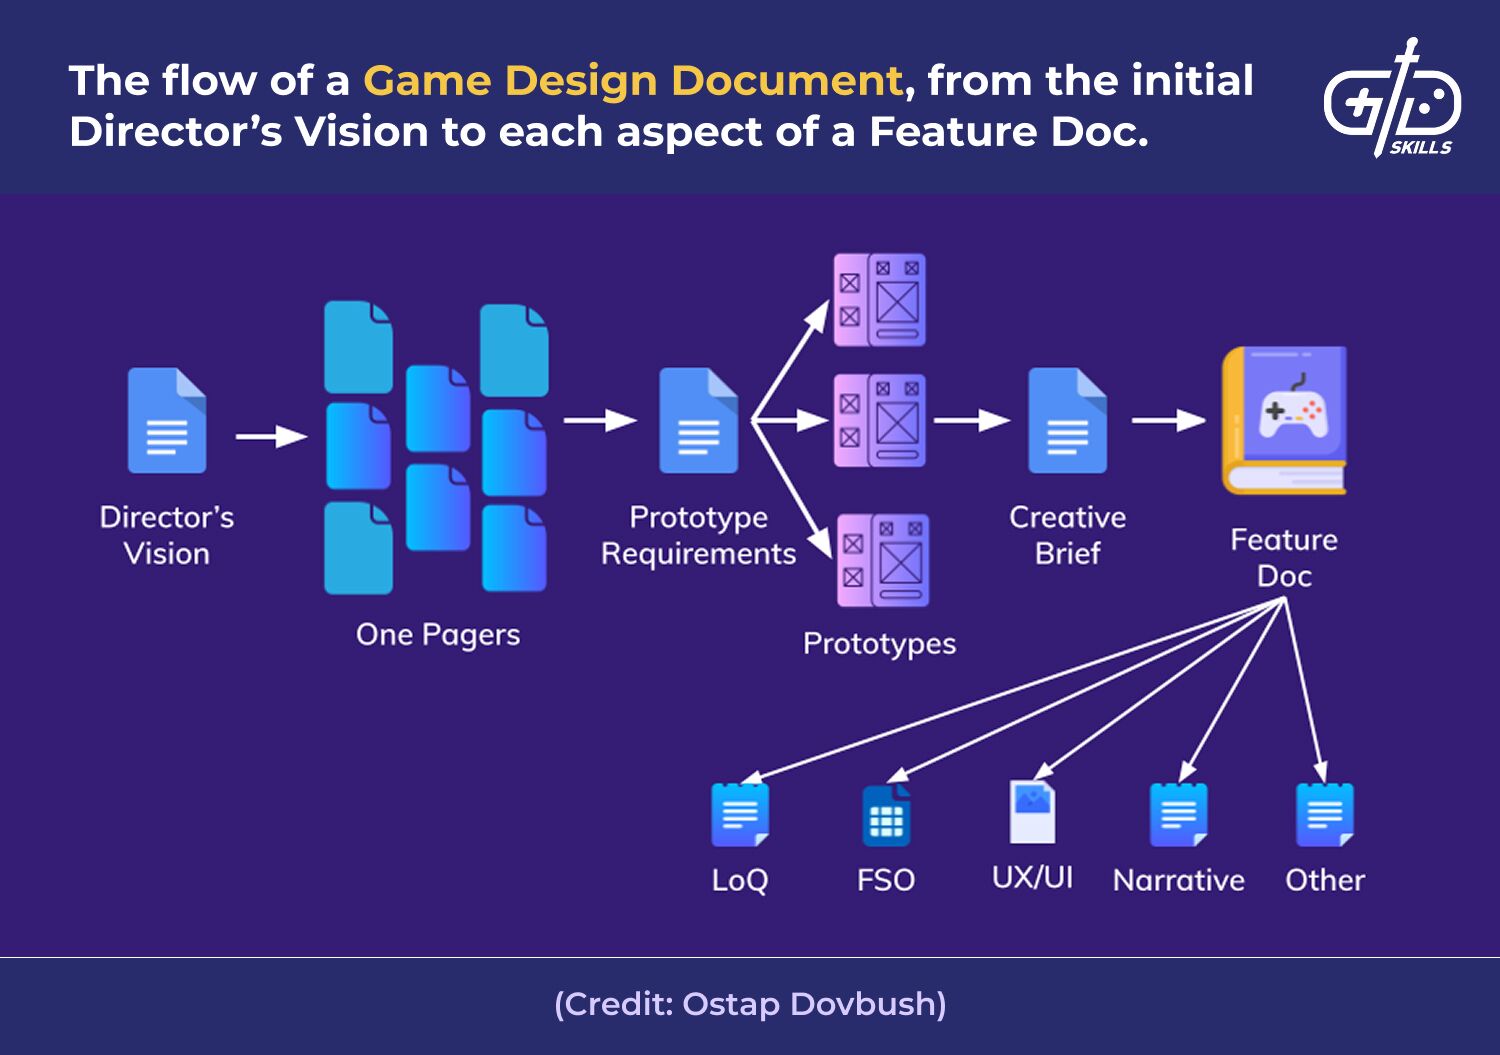Click the middle prototype wireframe icon
Image resolution: width=1500 pixels, height=1055 pixels.
pyautogui.click(x=880, y=421)
